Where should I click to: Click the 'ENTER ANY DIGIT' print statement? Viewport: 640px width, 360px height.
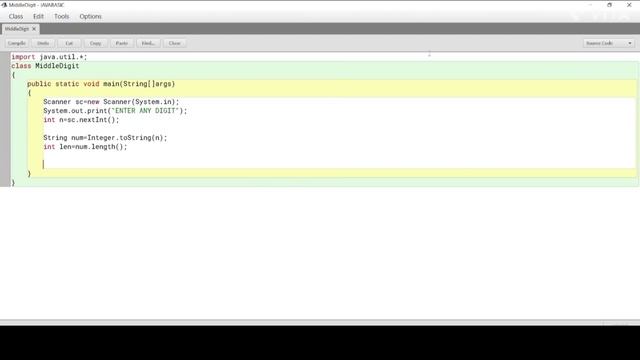115,111
